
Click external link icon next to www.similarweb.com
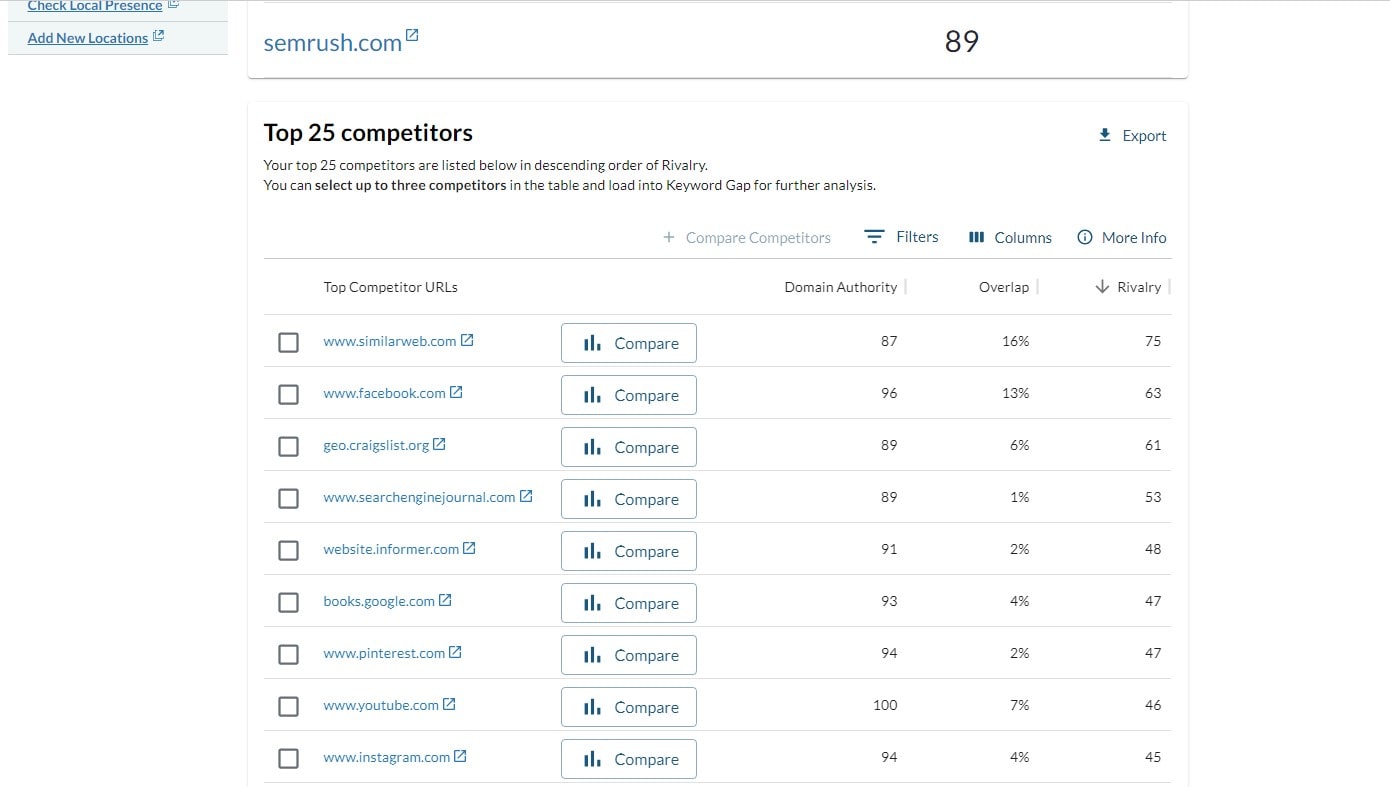pos(467,340)
